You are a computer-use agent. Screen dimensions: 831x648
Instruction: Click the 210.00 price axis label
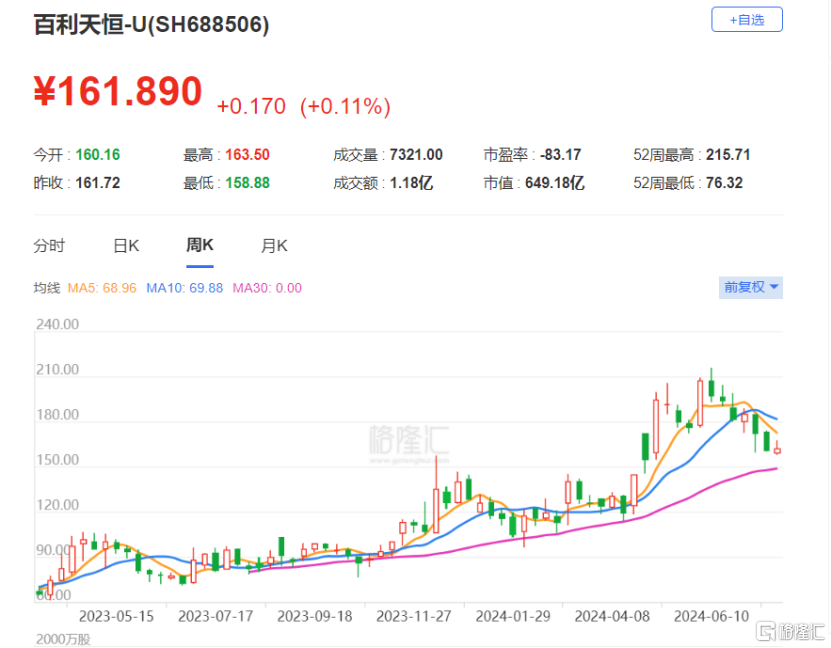[57, 369]
